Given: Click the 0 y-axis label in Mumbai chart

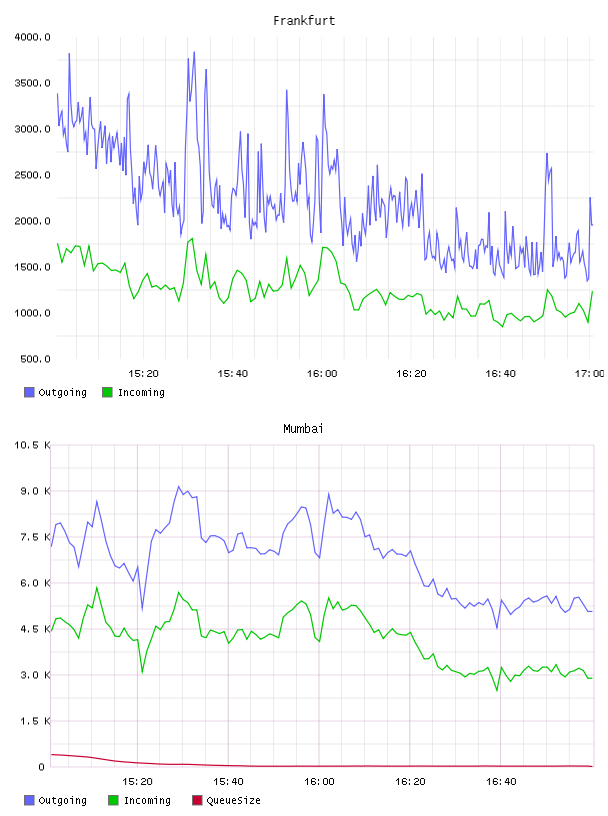Looking at the screenshot, I should click(41, 767).
